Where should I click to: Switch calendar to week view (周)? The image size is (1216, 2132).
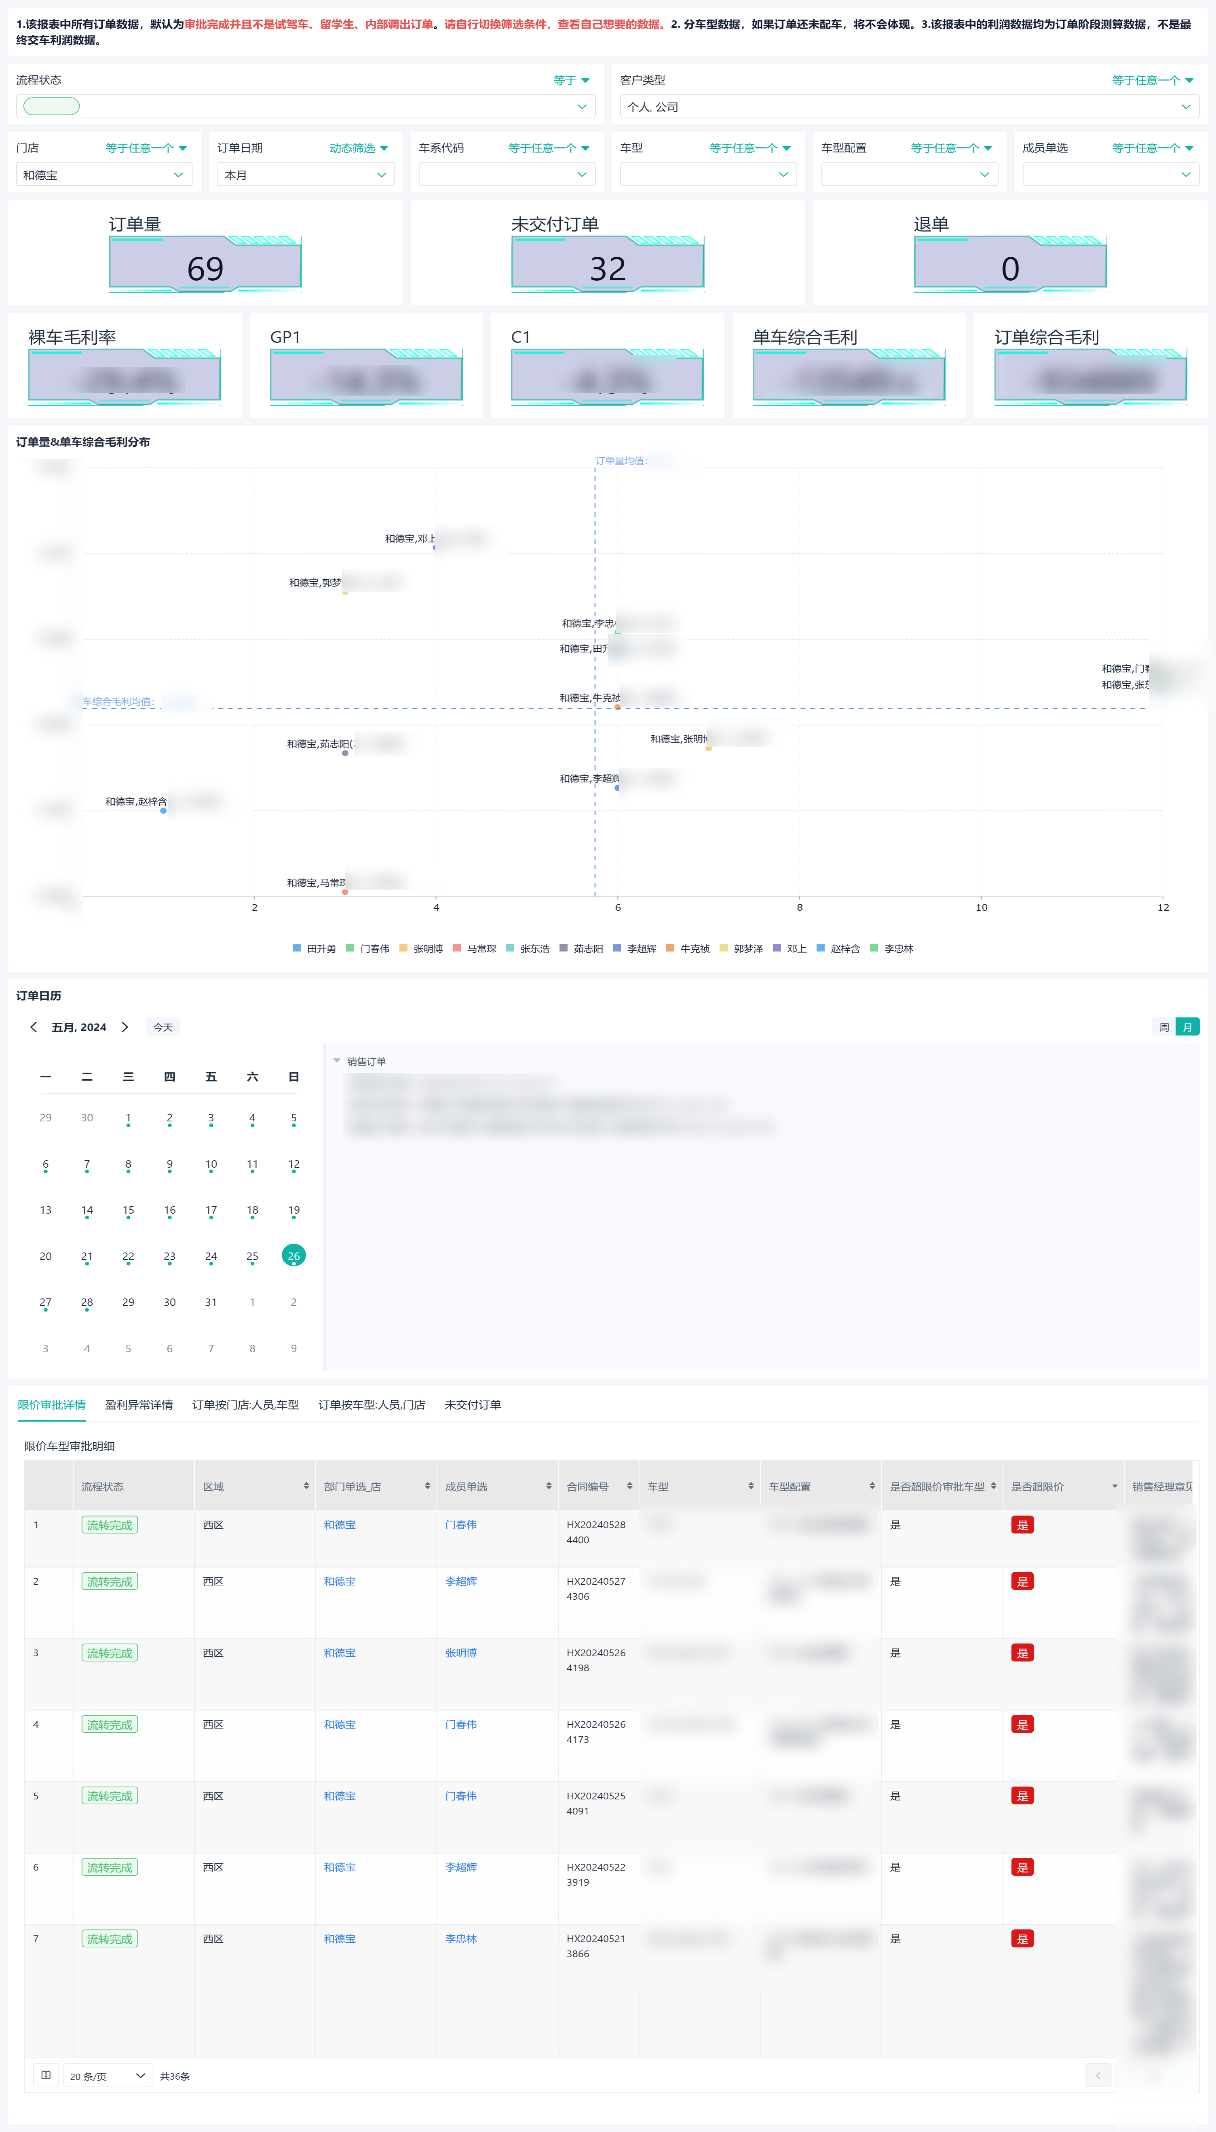(x=1164, y=1027)
